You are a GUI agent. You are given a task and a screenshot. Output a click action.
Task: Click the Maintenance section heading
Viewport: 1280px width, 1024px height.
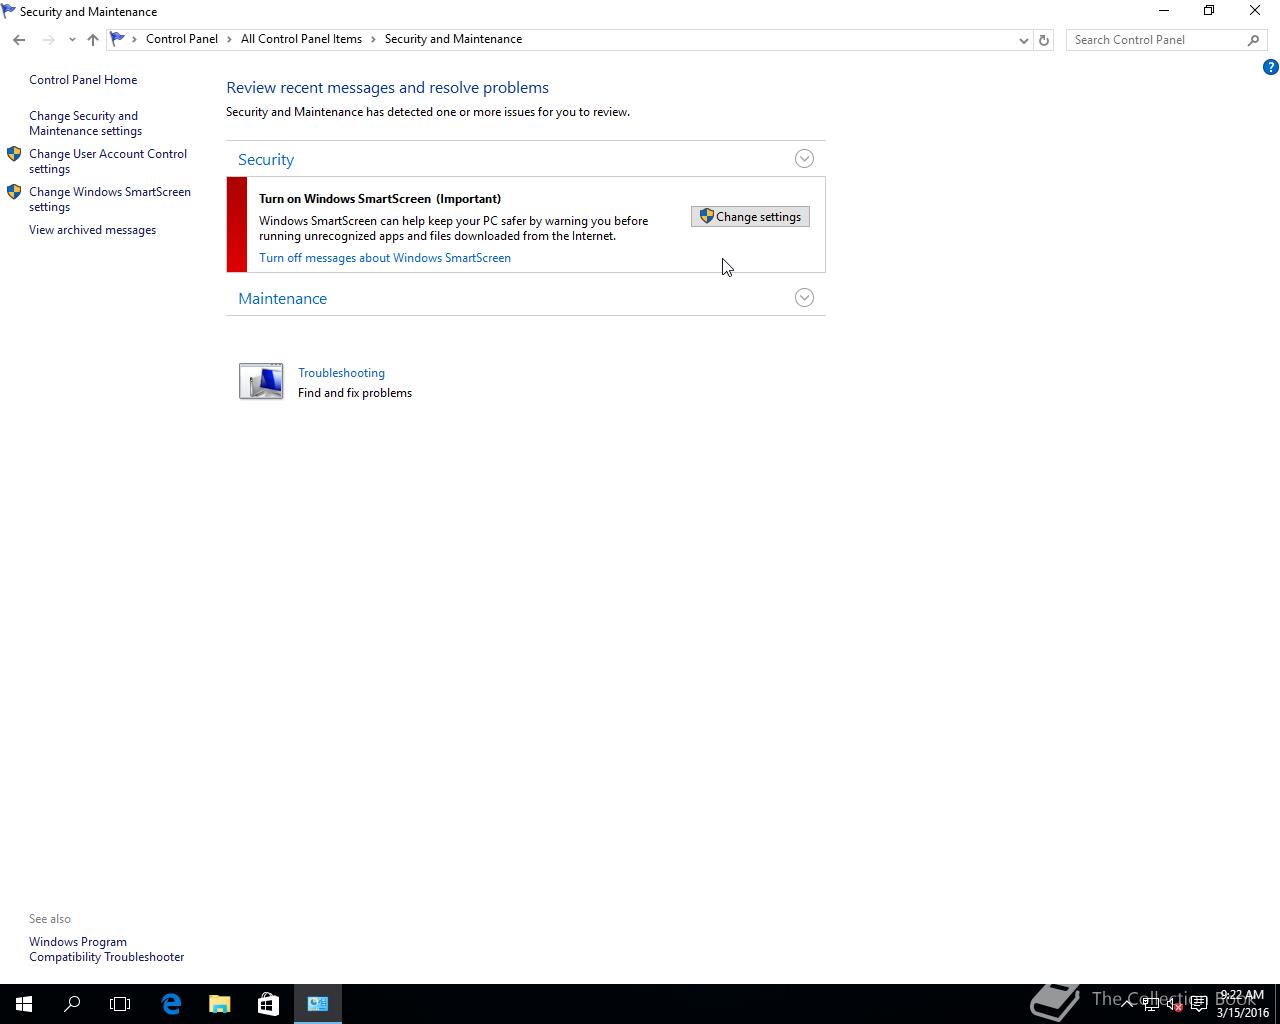282,299
